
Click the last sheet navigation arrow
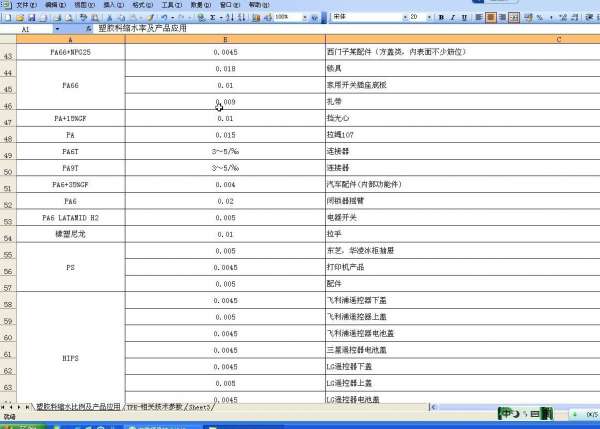(27, 407)
